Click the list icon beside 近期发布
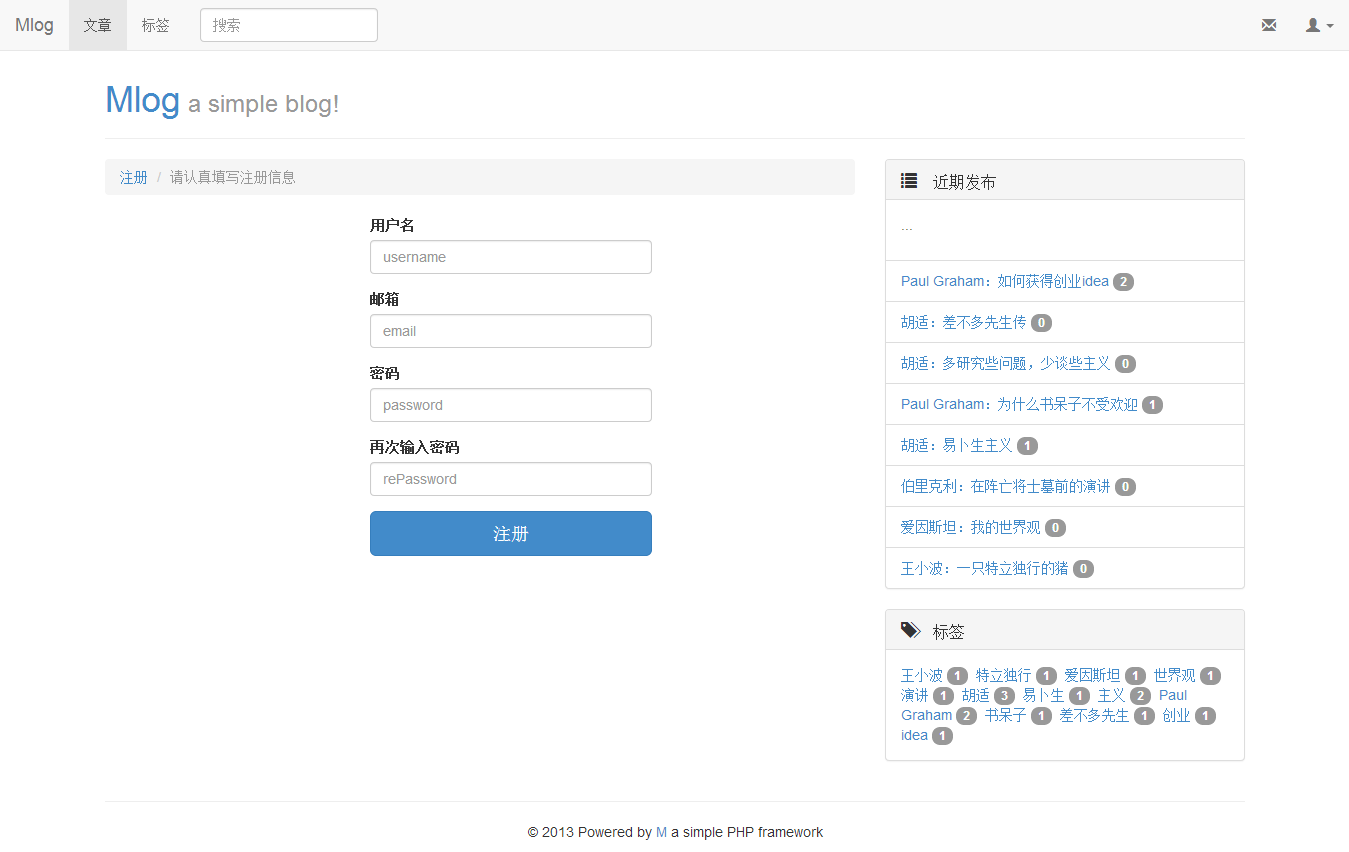The width and height of the screenshot is (1349, 852). [x=909, y=181]
